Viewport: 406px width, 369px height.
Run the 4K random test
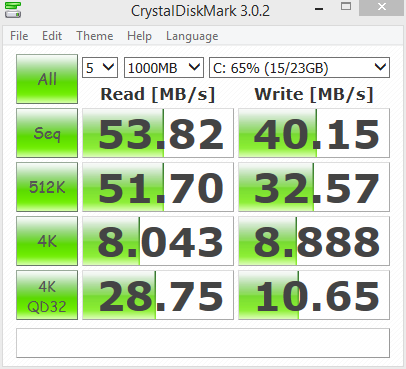[47, 241]
